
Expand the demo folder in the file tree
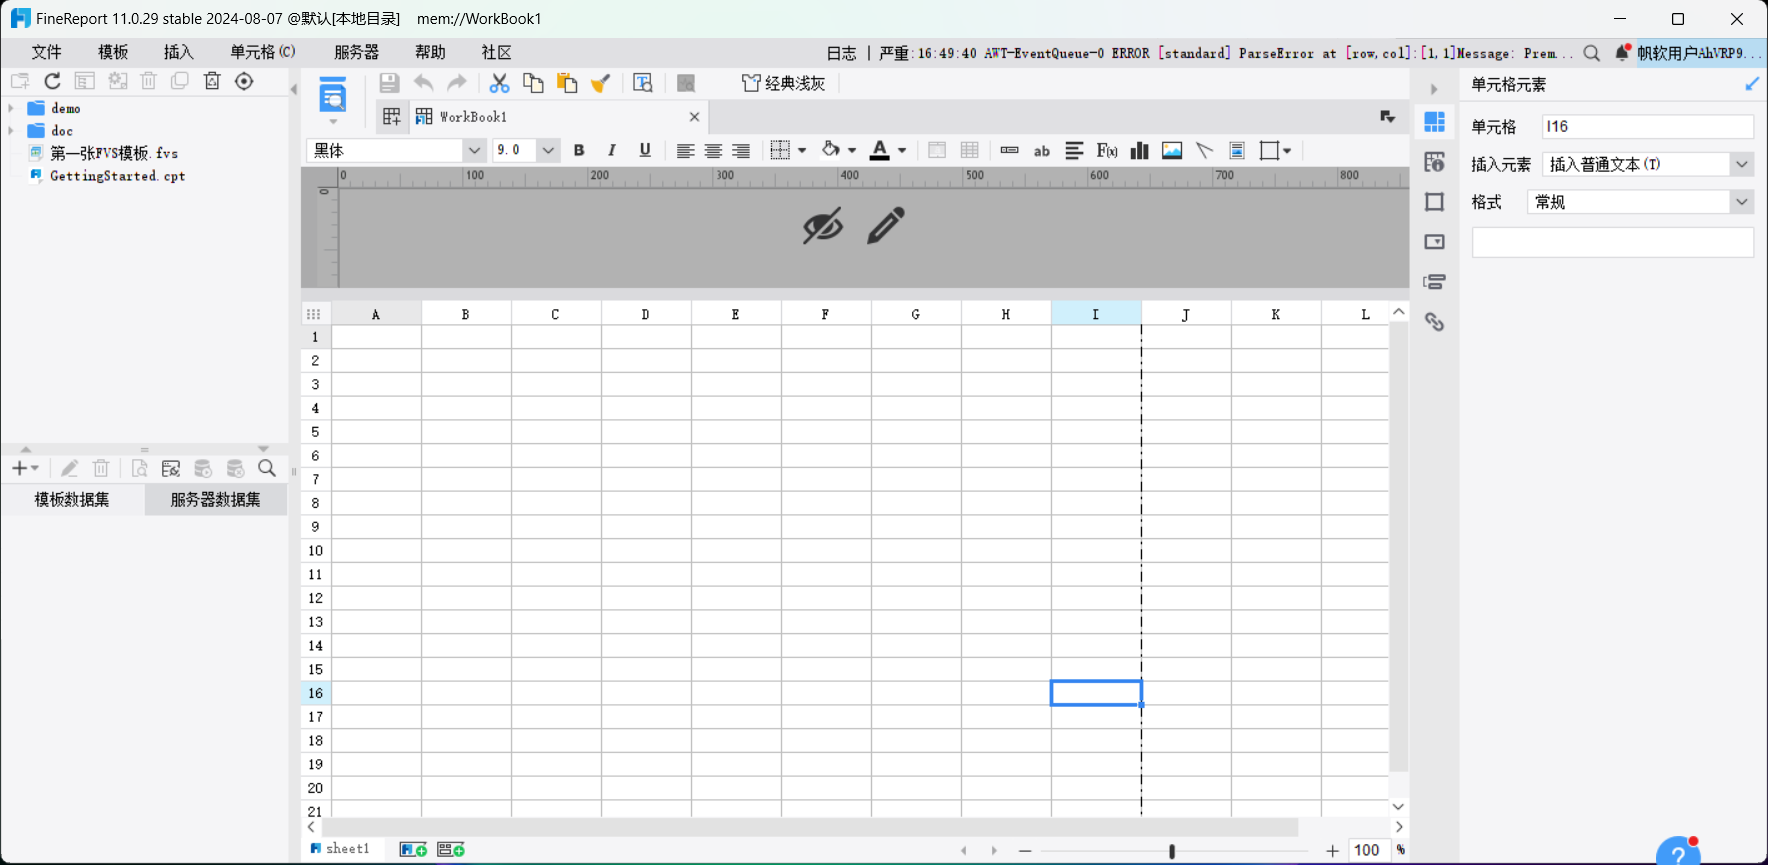(x=11, y=108)
